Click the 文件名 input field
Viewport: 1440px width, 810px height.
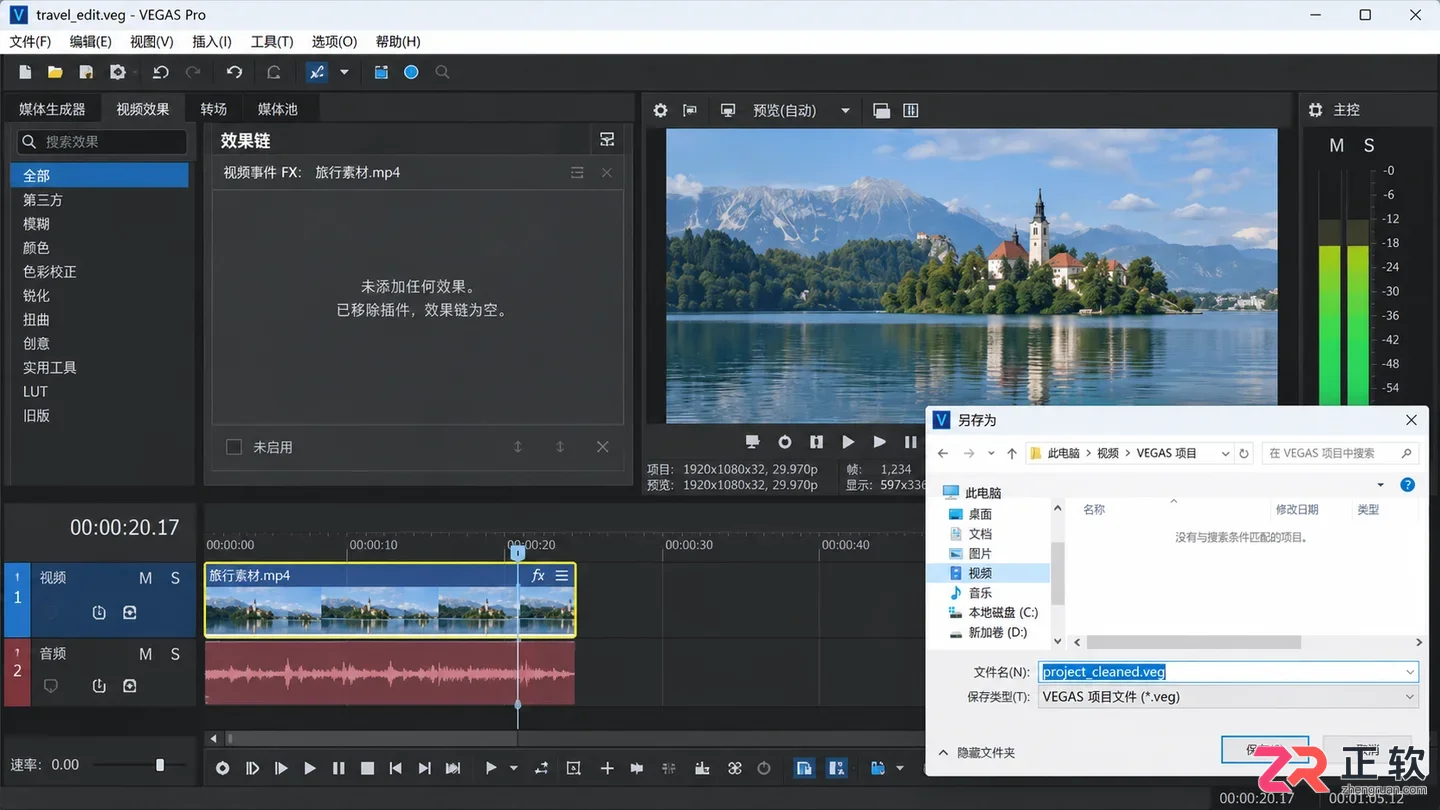tap(1229, 672)
